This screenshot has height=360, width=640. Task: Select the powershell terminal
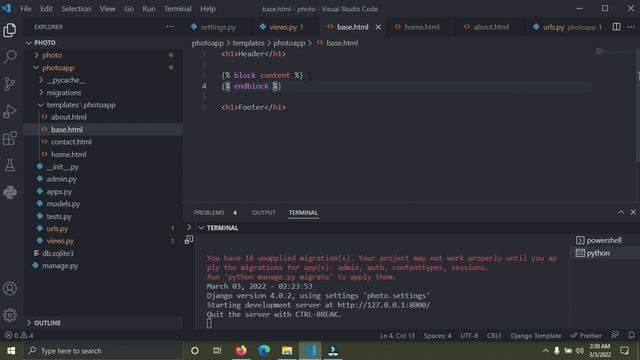pyautogui.click(x=599, y=240)
